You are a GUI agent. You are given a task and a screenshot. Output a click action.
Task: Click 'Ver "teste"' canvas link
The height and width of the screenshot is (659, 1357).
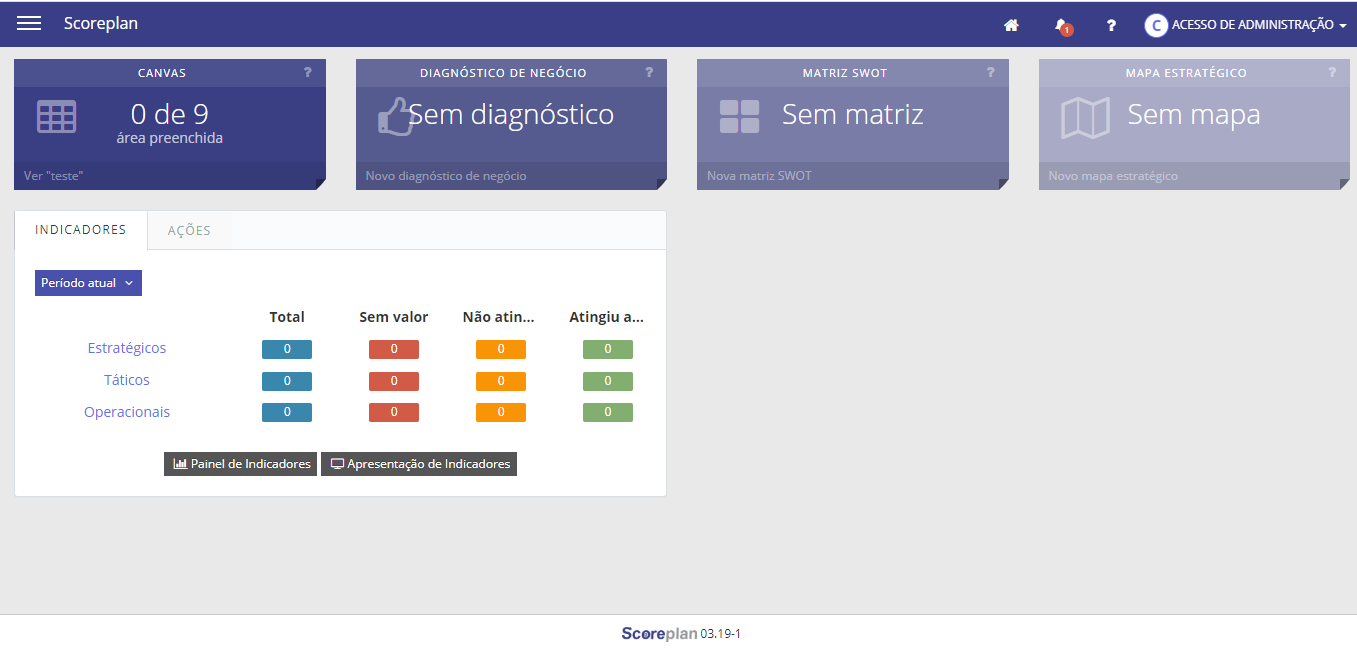(x=54, y=176)
